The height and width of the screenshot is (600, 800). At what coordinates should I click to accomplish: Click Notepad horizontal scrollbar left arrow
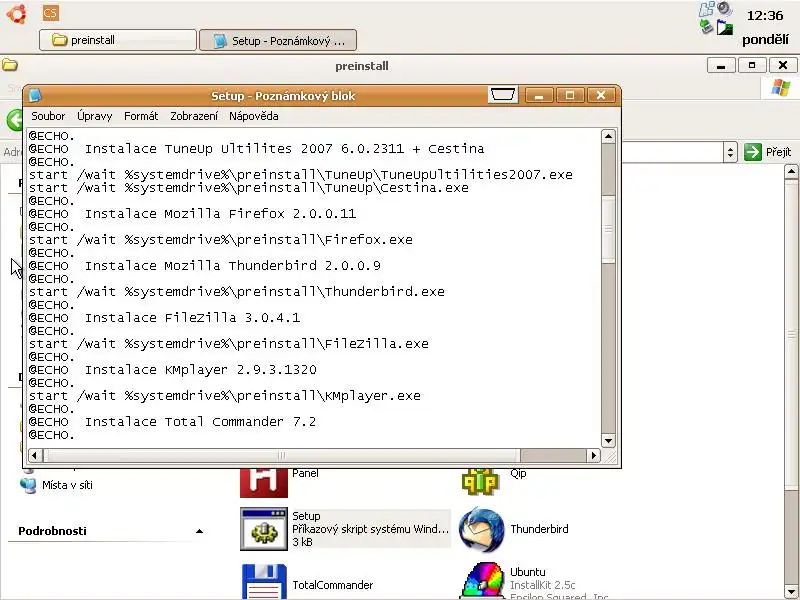(x=35, y=455)
